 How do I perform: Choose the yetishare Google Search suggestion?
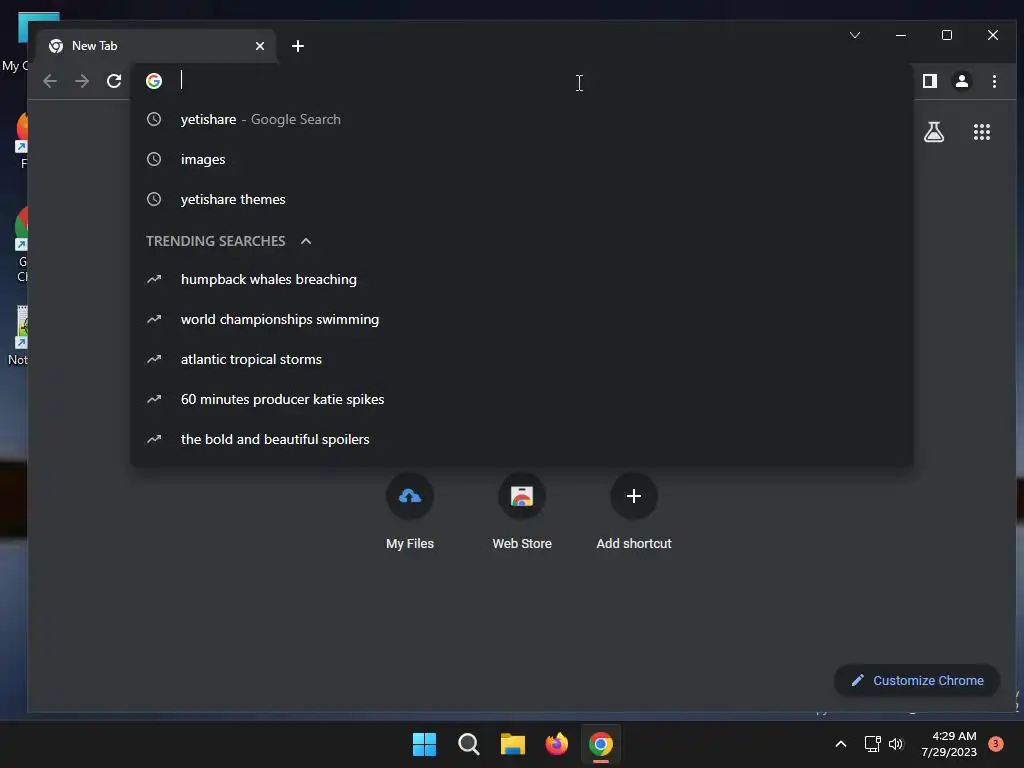click(x=521, y=120)
